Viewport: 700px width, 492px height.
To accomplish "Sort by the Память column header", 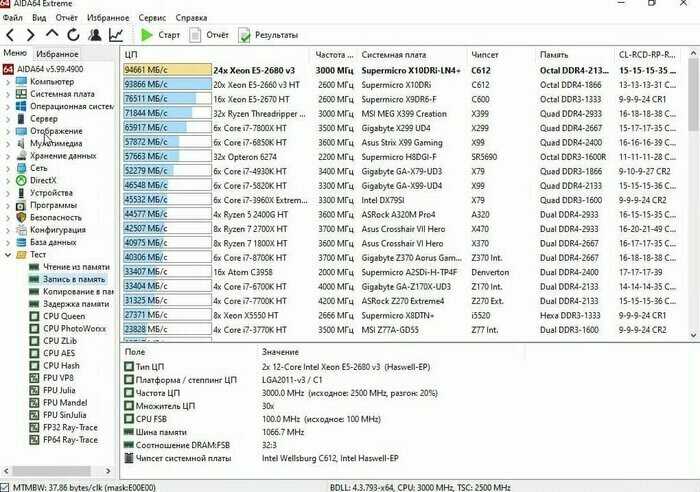I will pos(575,54).
